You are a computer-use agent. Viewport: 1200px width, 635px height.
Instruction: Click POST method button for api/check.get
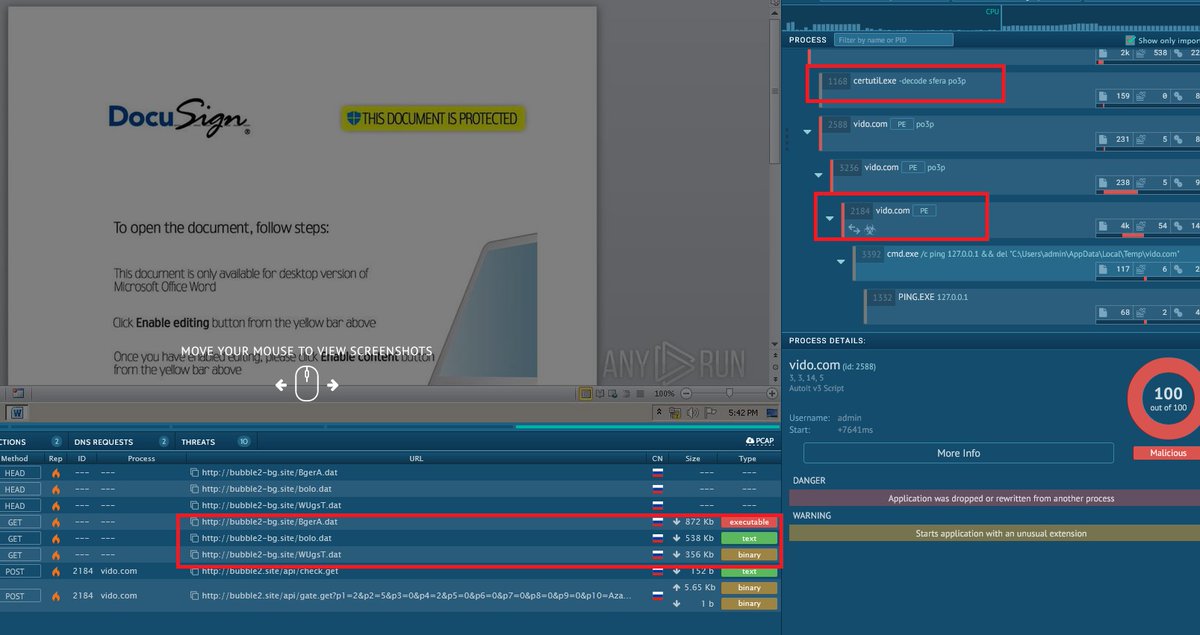[17, 571]
